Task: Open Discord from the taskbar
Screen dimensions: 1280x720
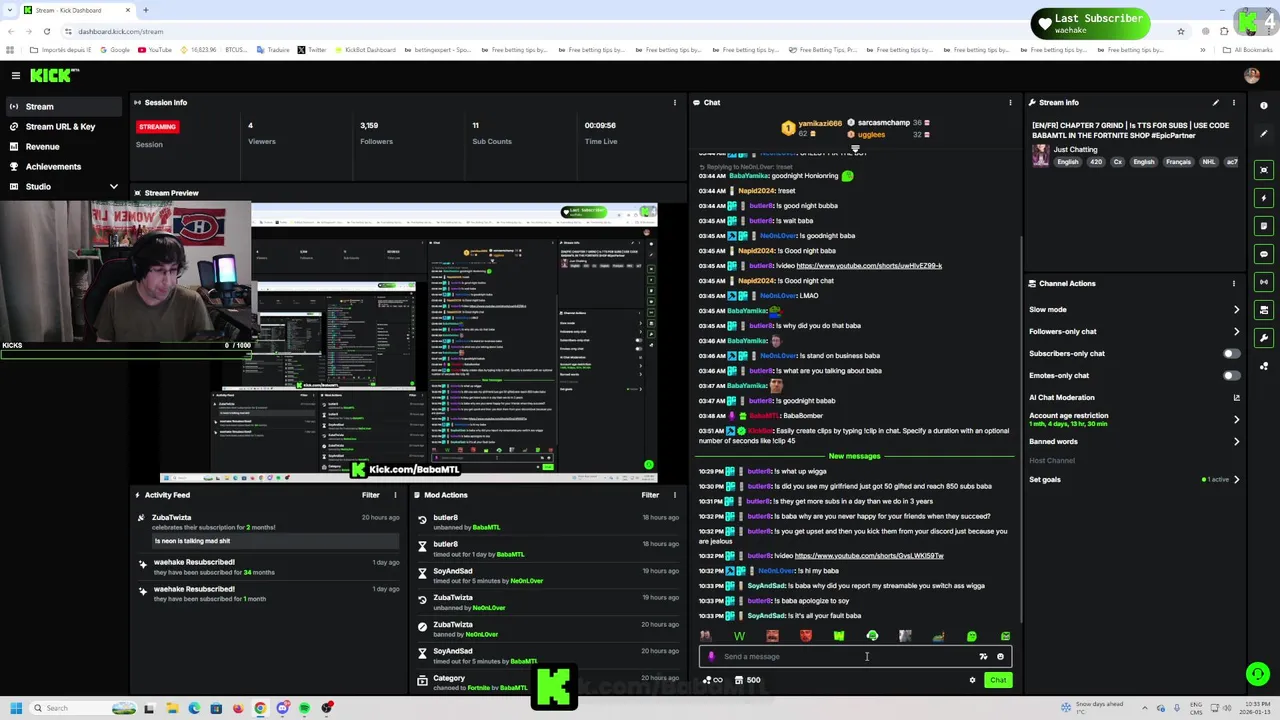Action: (282, 708)
